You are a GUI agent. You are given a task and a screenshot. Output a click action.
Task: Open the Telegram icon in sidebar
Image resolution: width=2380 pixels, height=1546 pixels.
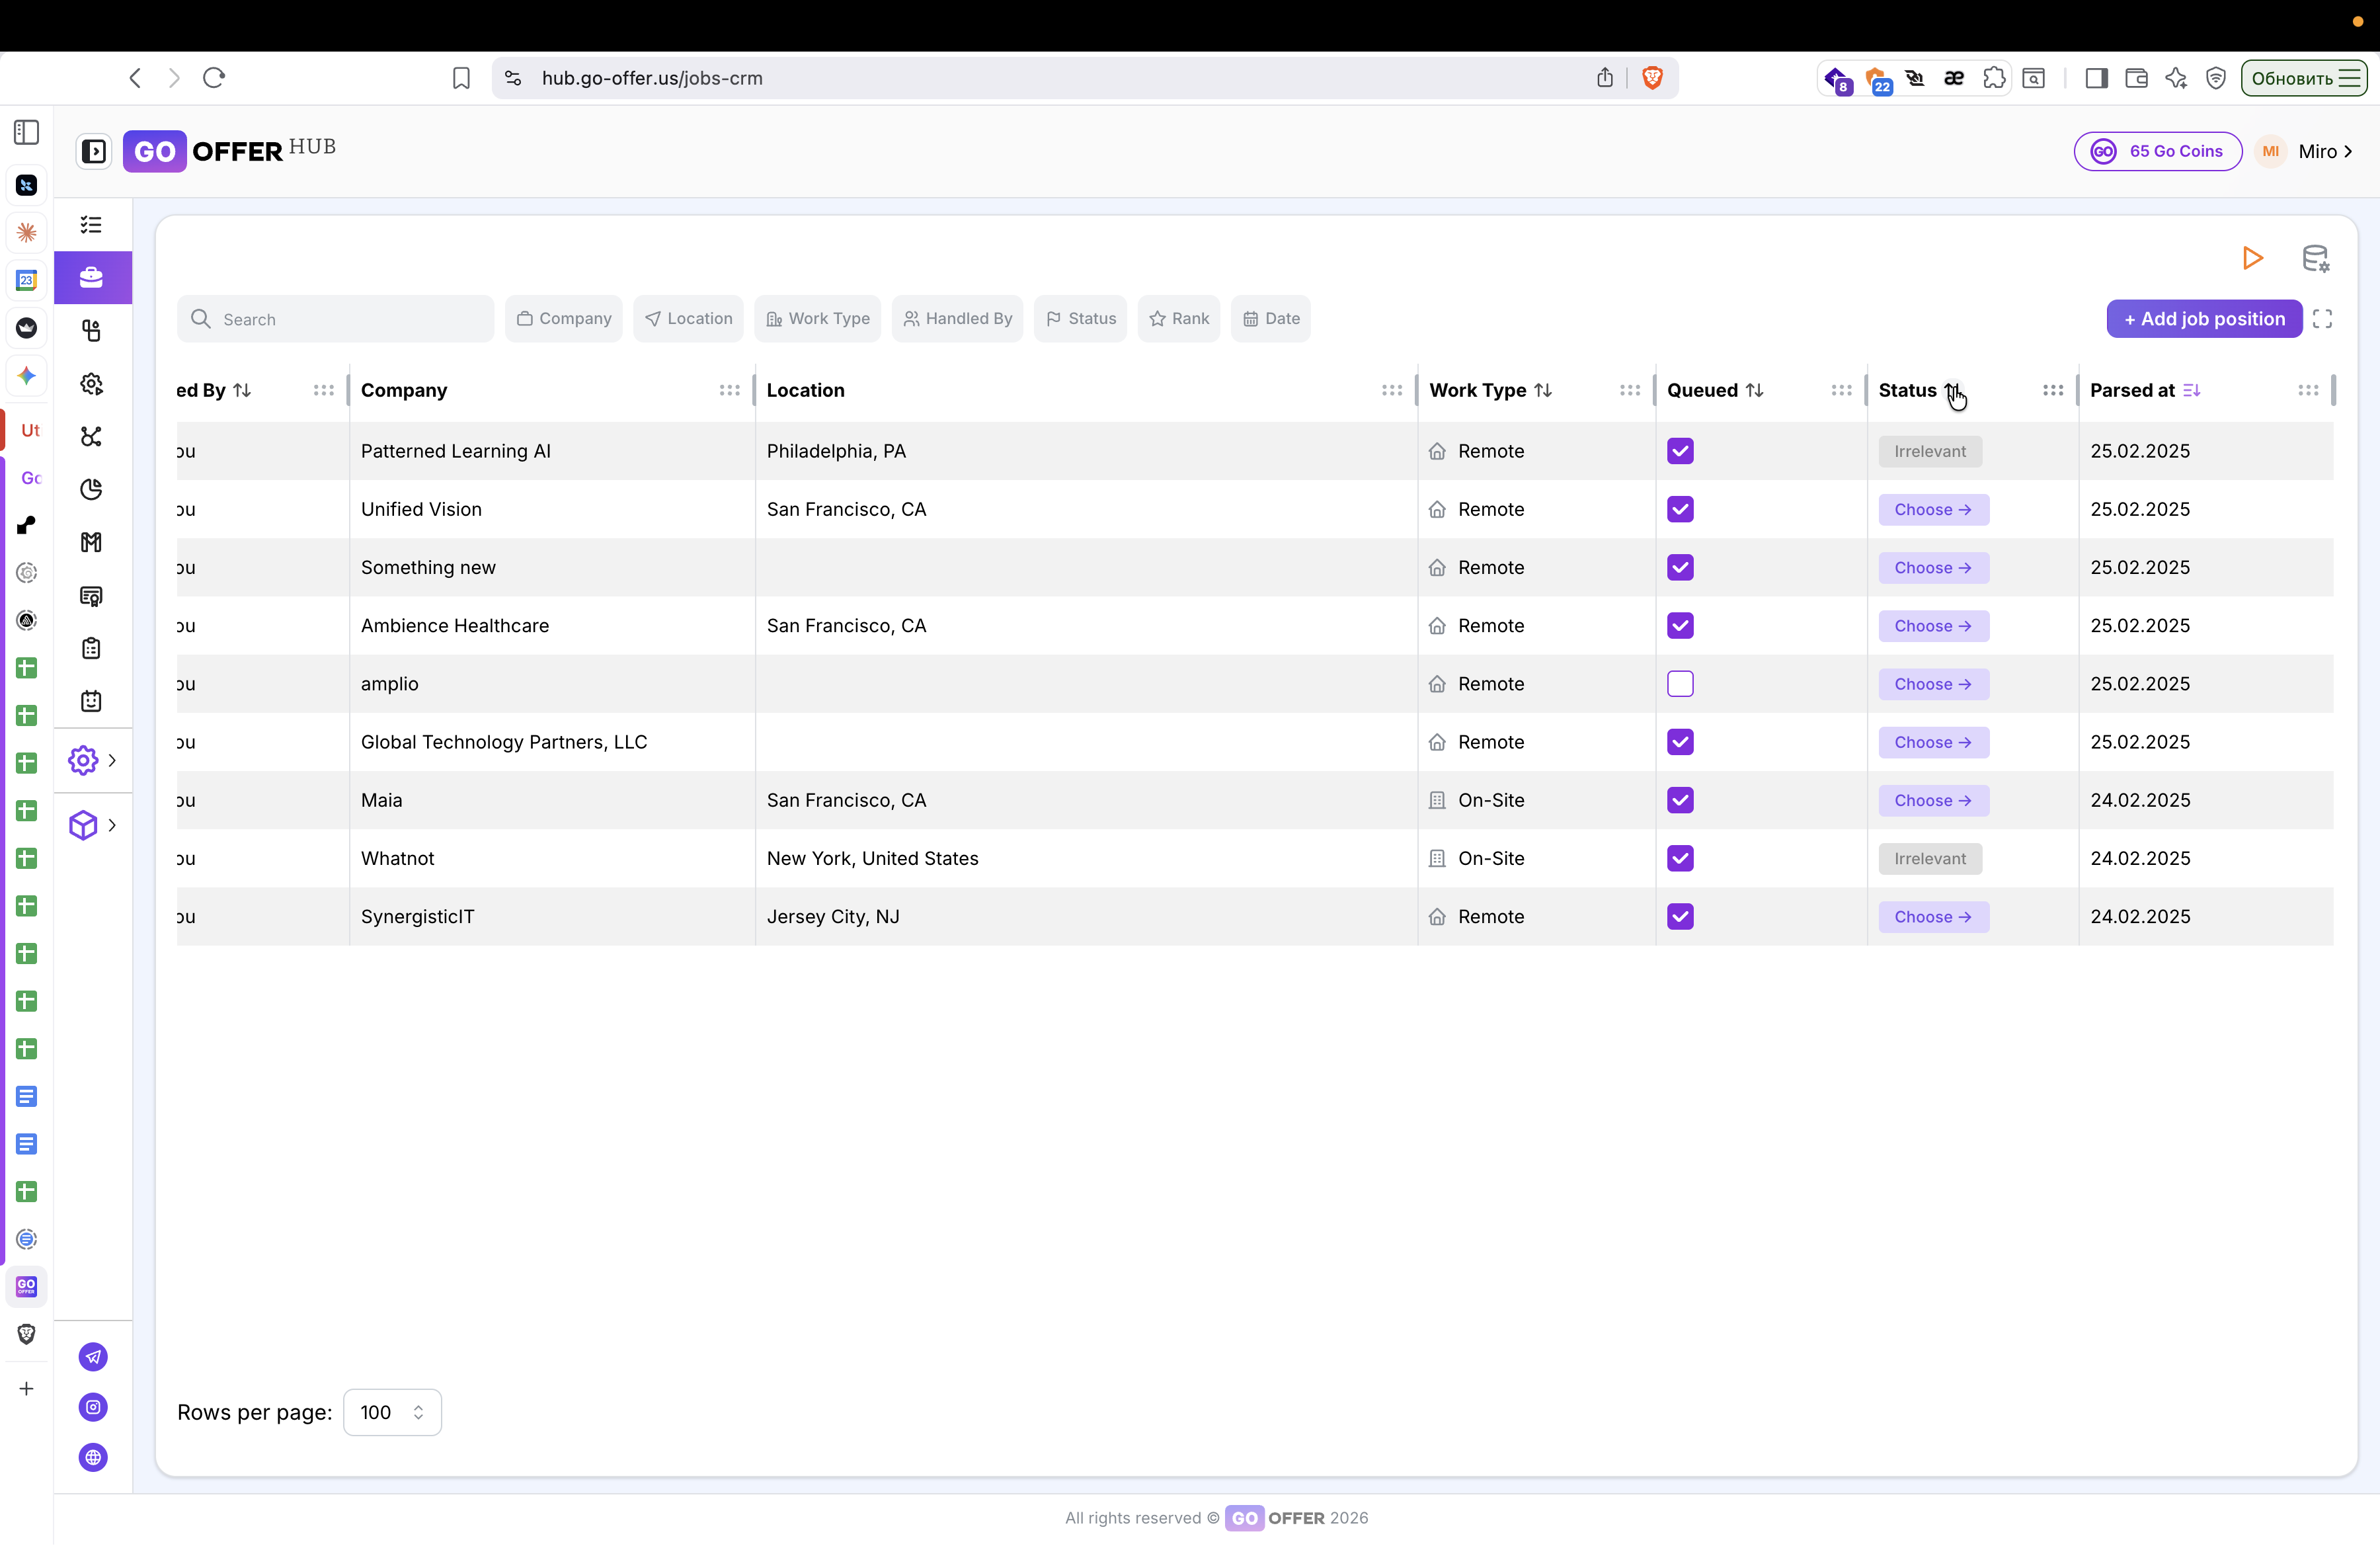(x=93, y=1357)
